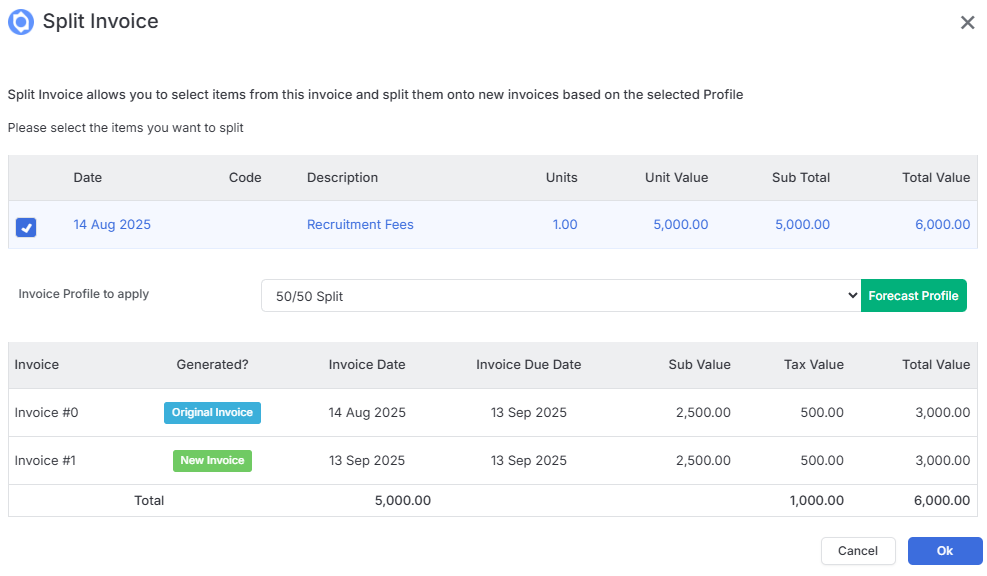Click the Invoice #0 invoice date 14 Aug 2025
Screen dimensions: 987x576
367,412
